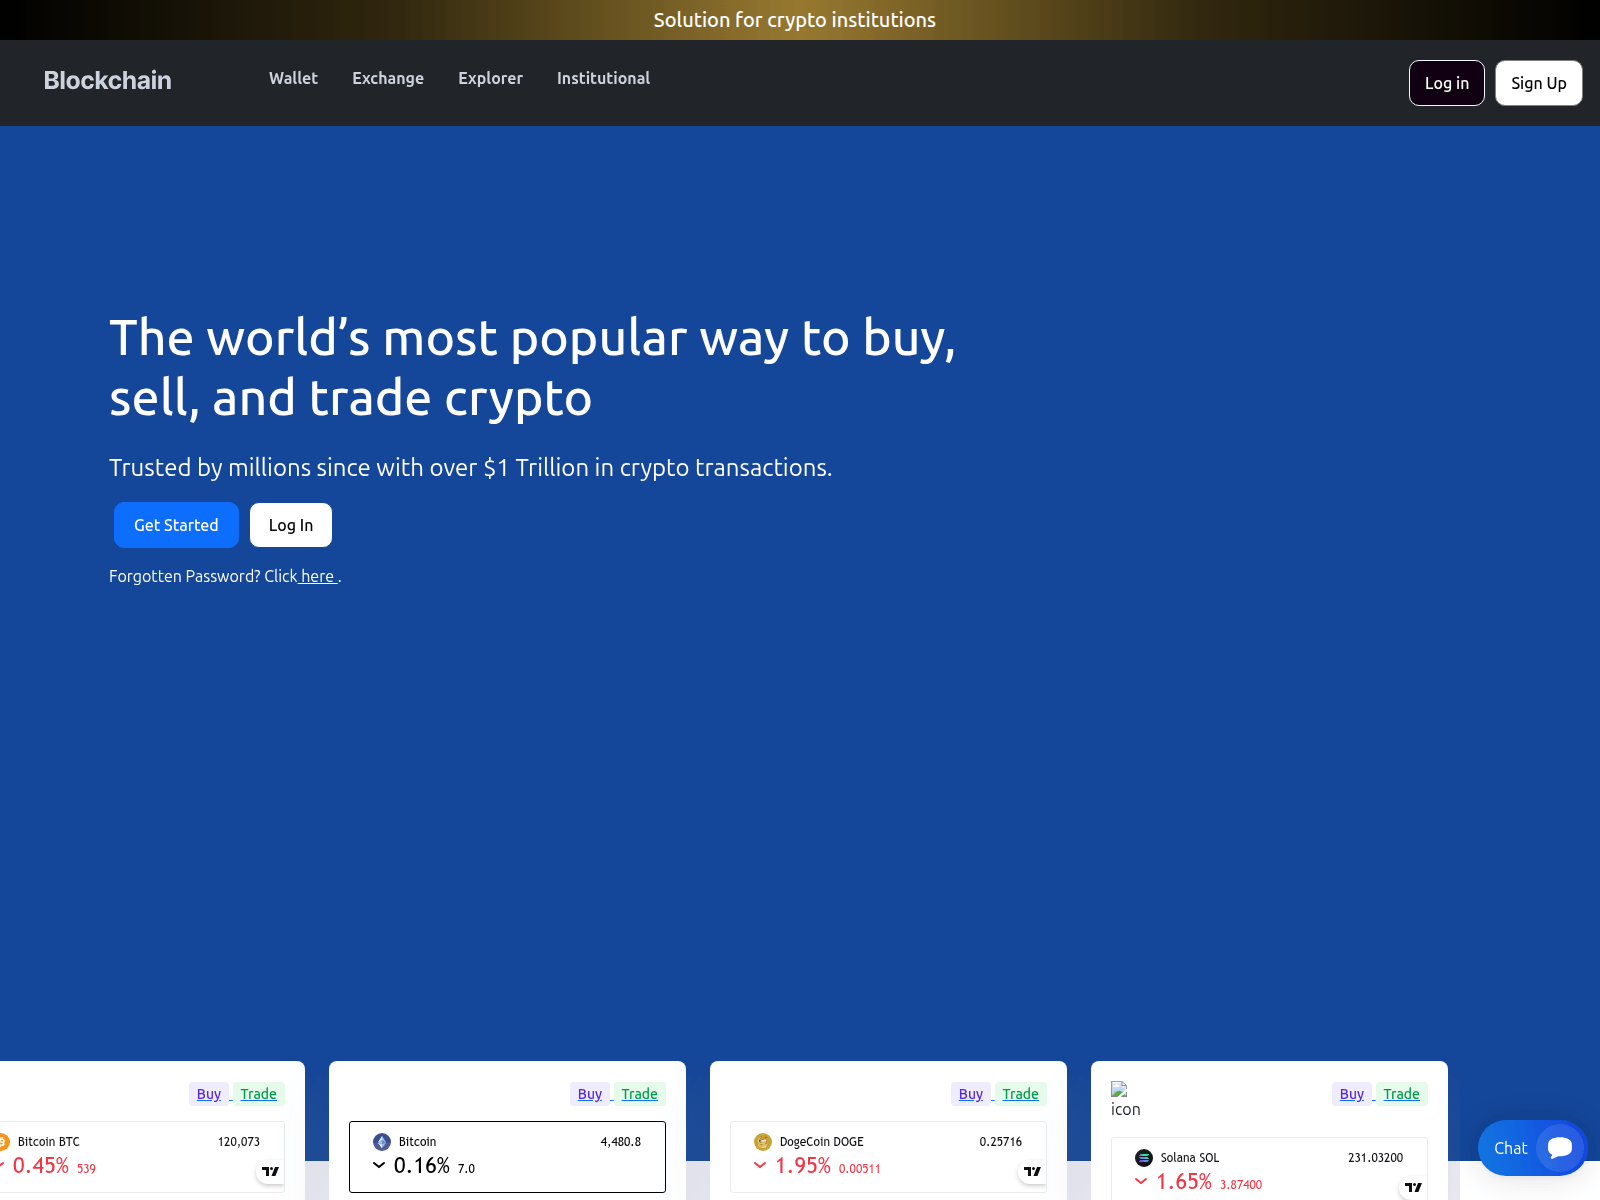Click Trade in the 4,480.8 Bitcoin card

(x=639, y=1094)
